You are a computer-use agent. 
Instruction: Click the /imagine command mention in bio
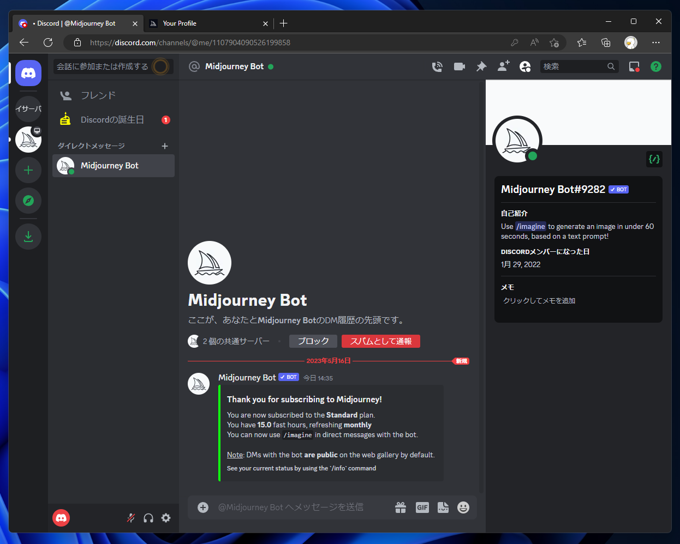click(530, 226)
